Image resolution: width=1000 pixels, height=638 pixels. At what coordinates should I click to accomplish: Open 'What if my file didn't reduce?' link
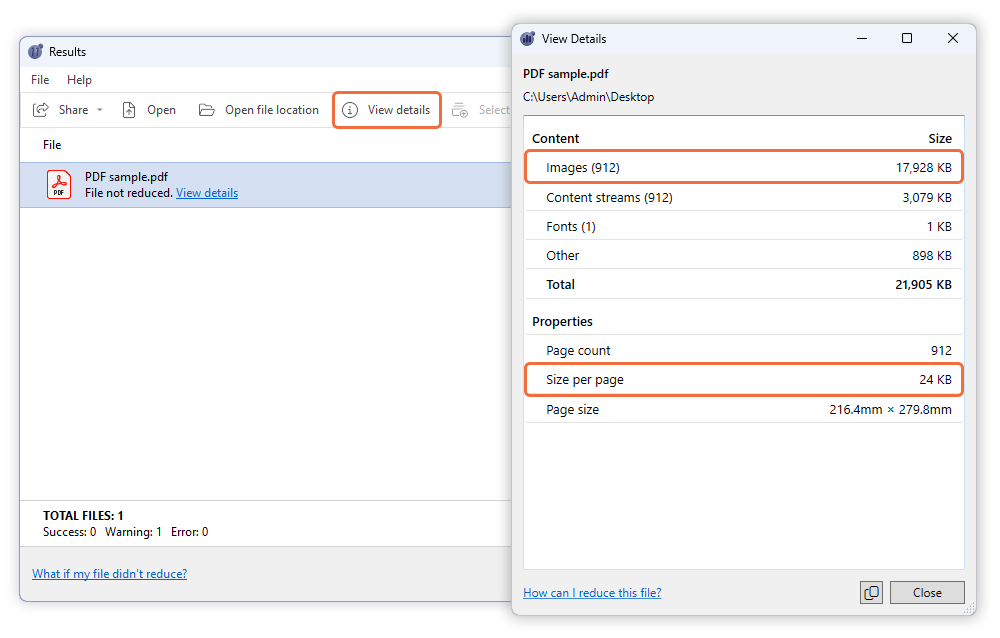pyautogui.click(x=110, y=574)
